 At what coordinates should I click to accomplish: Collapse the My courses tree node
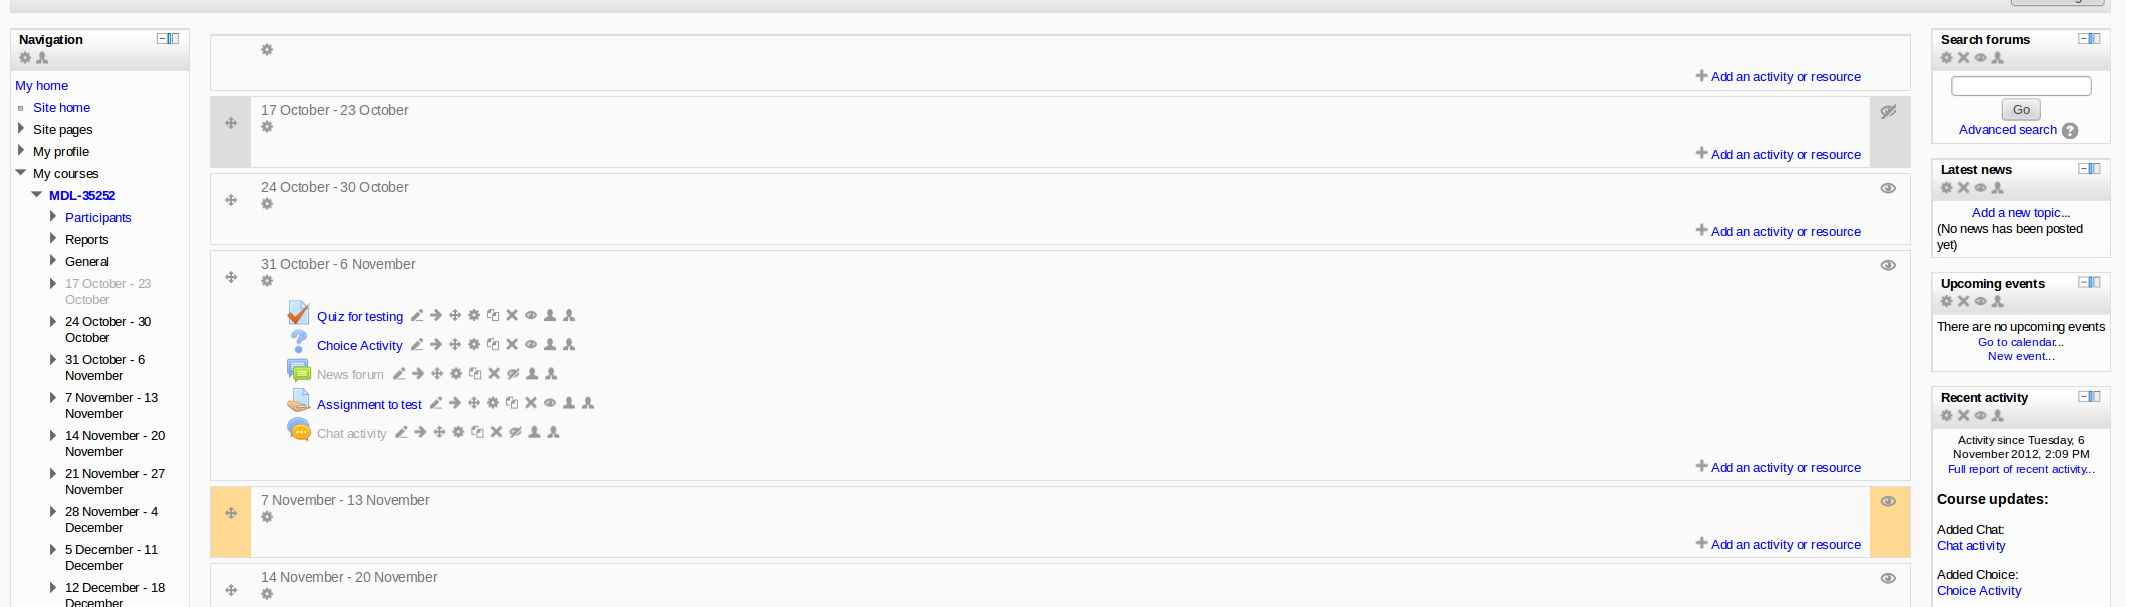tap(20, 173)
